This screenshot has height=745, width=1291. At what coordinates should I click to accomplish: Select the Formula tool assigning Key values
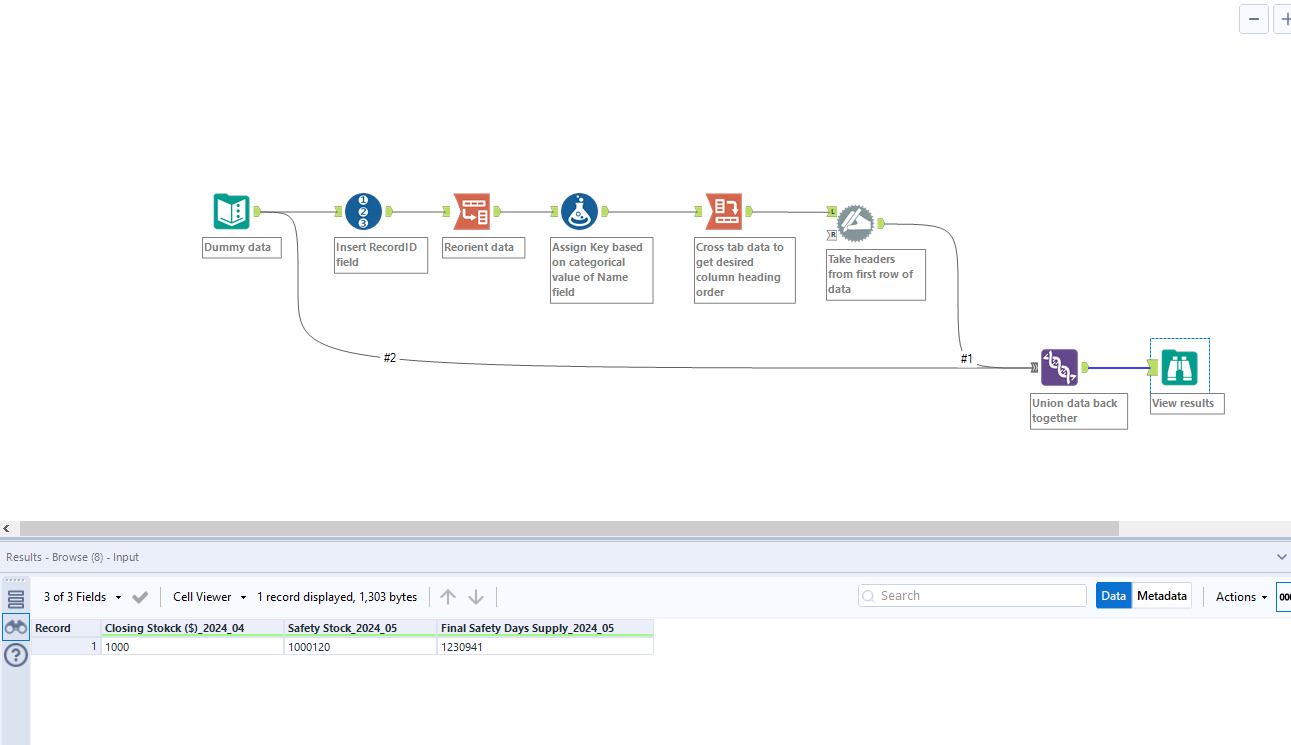point(579,211)
